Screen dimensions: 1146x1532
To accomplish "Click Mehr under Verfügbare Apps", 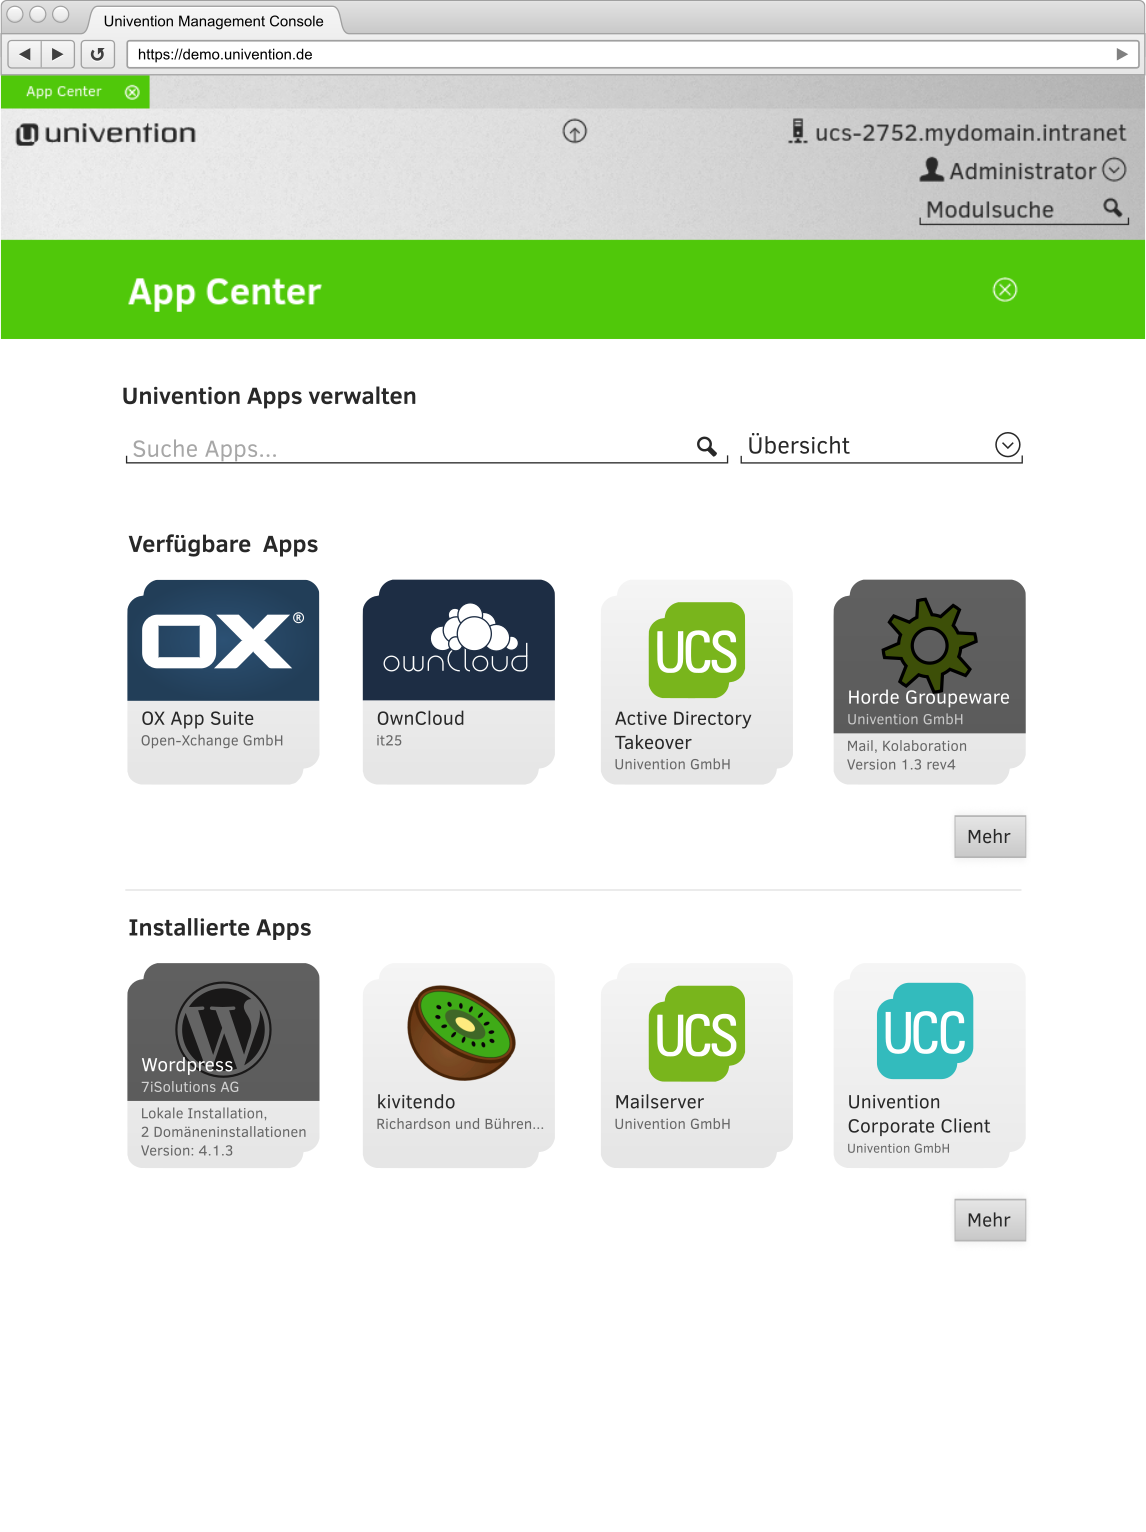I will point(989,837).
